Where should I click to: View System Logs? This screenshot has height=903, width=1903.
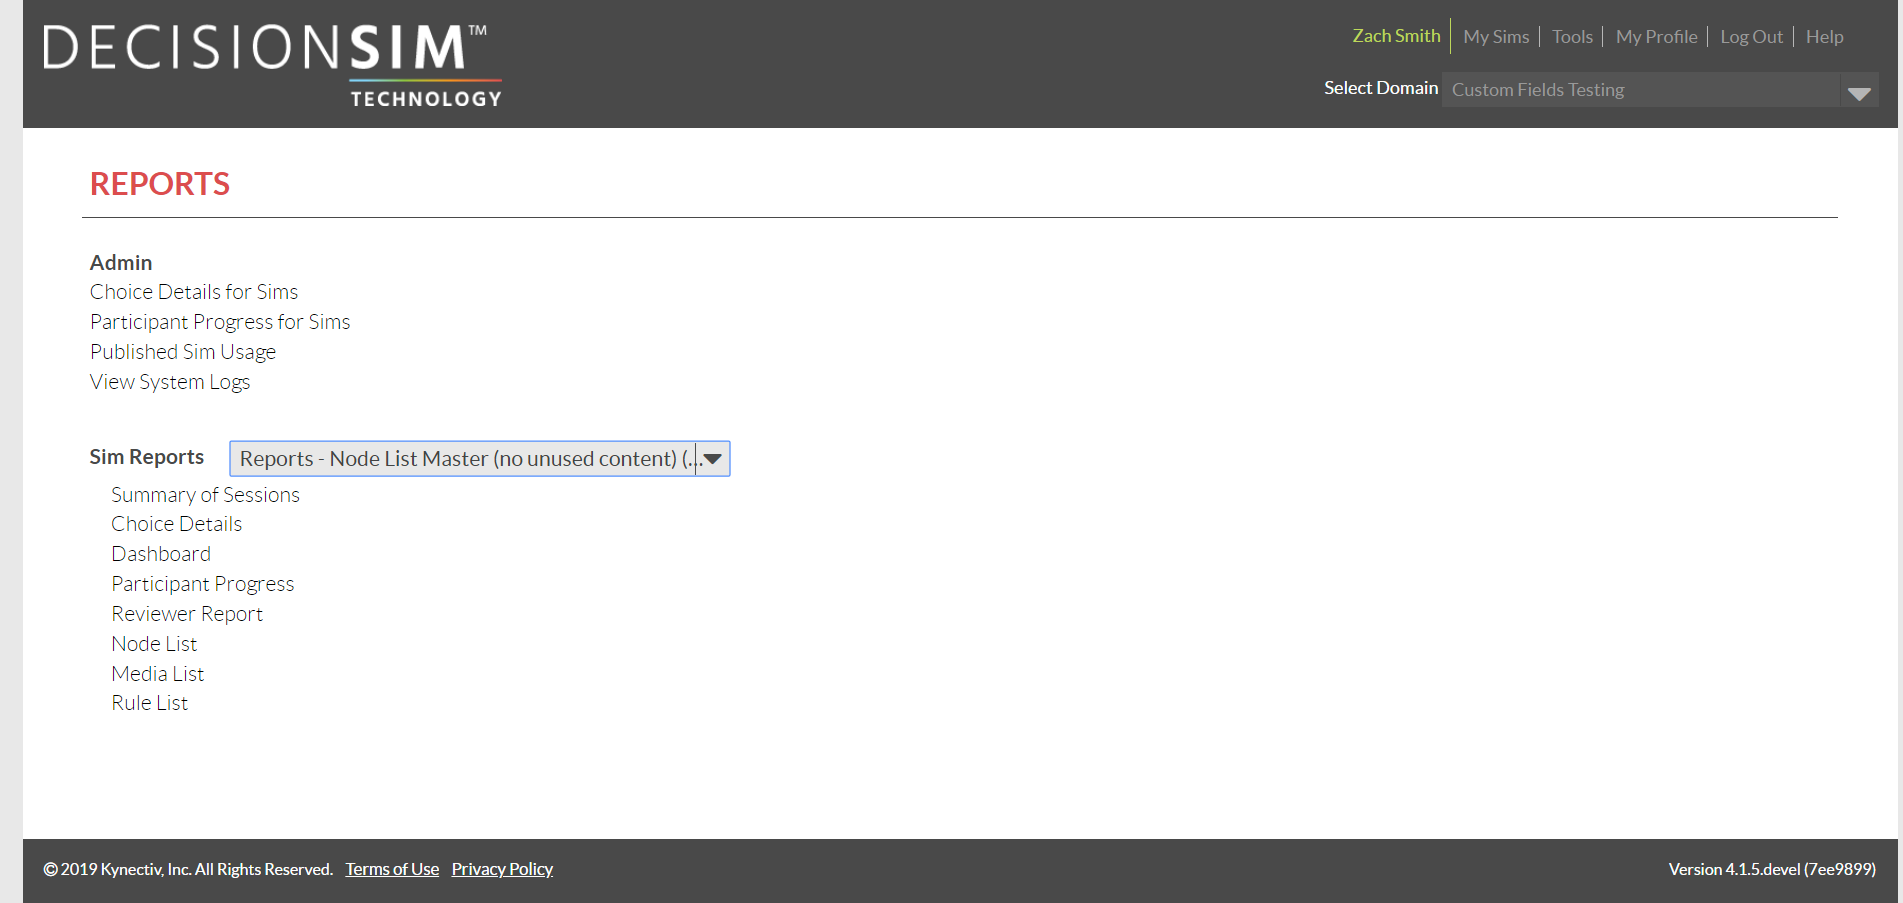(x=170, y=381)
